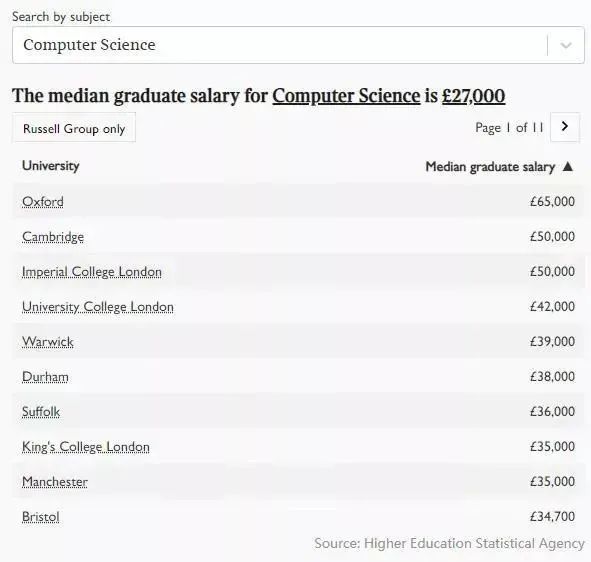The height and width of the screenshot is (562, 591).
Task: Open the Warwick university link
Action: [47, 342]
